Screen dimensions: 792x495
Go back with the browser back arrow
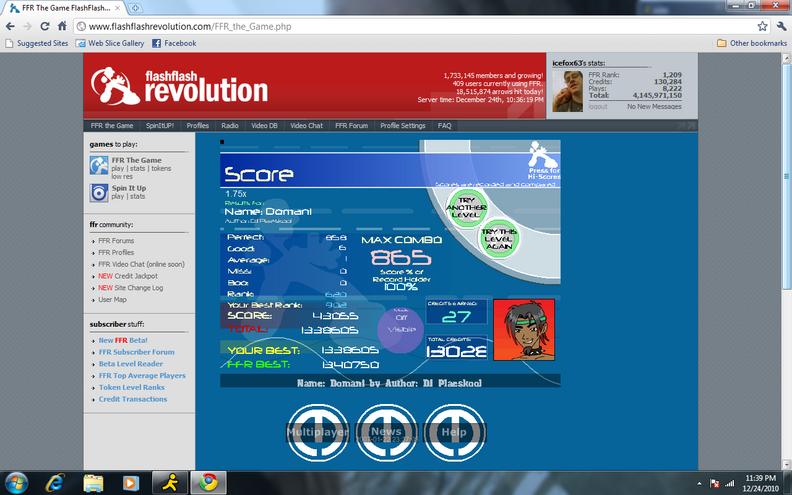[10, 26]
